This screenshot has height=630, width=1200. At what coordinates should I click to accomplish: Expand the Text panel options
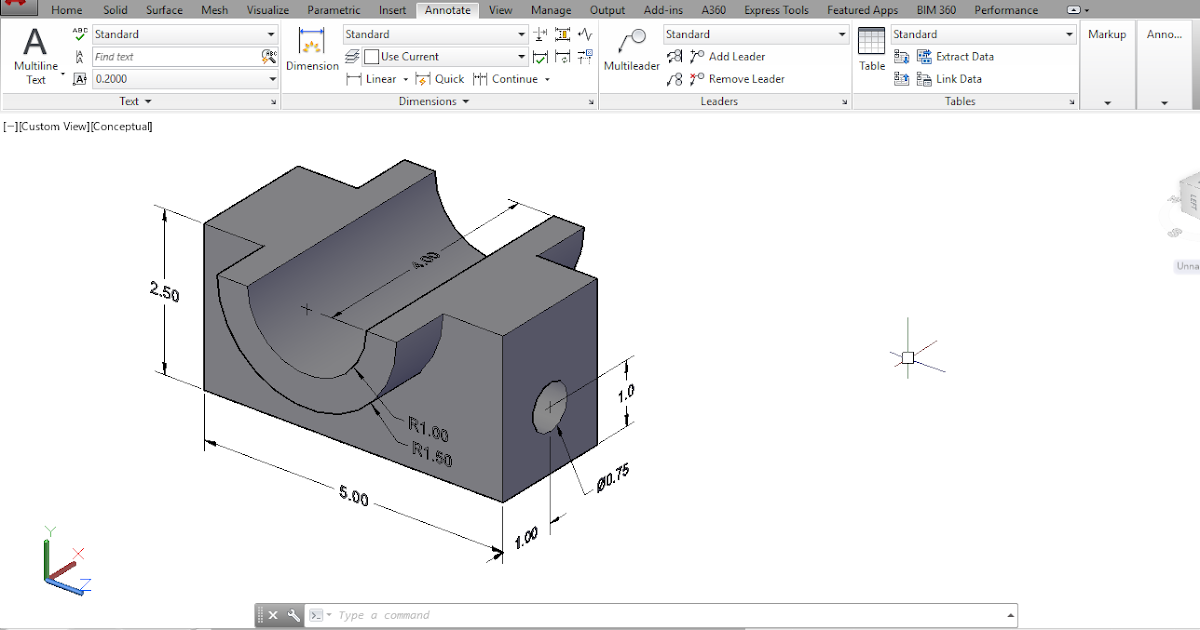coord(134,101)
